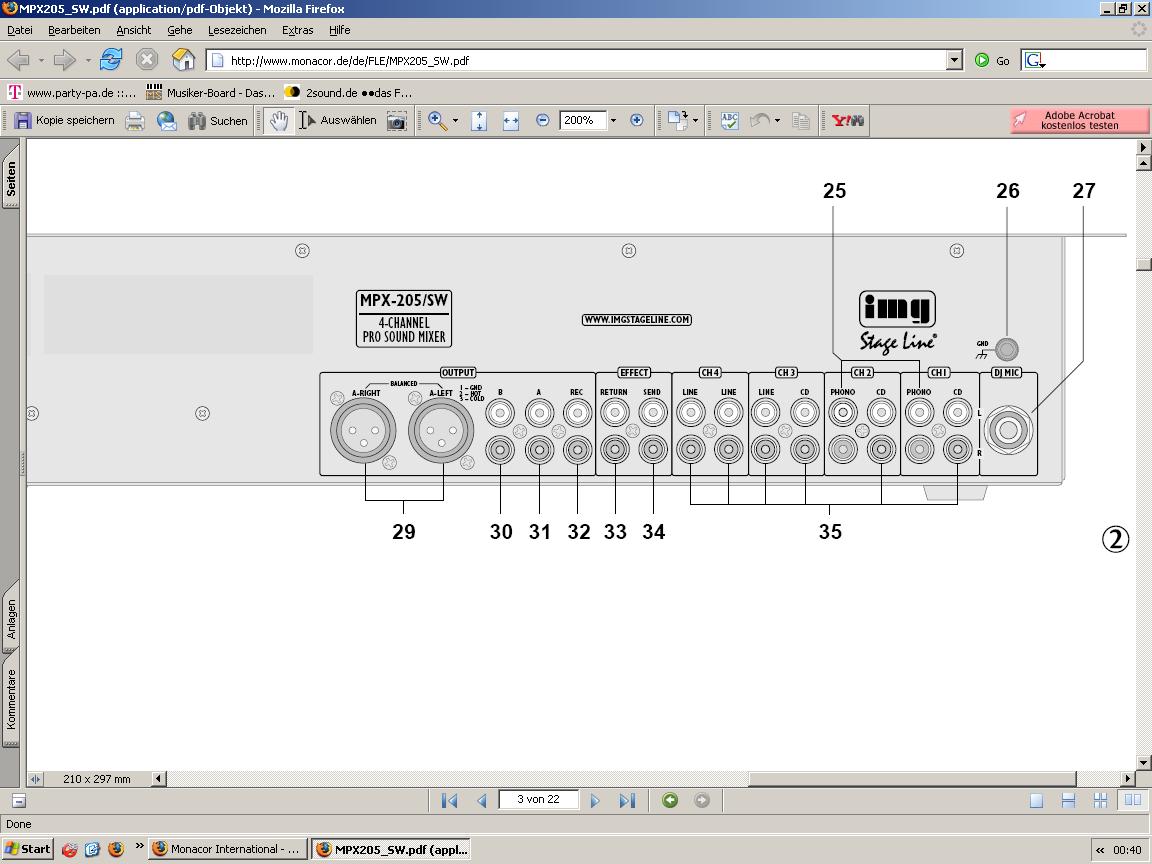Open the dropdown next to the undo arrow

coord(777,120)
